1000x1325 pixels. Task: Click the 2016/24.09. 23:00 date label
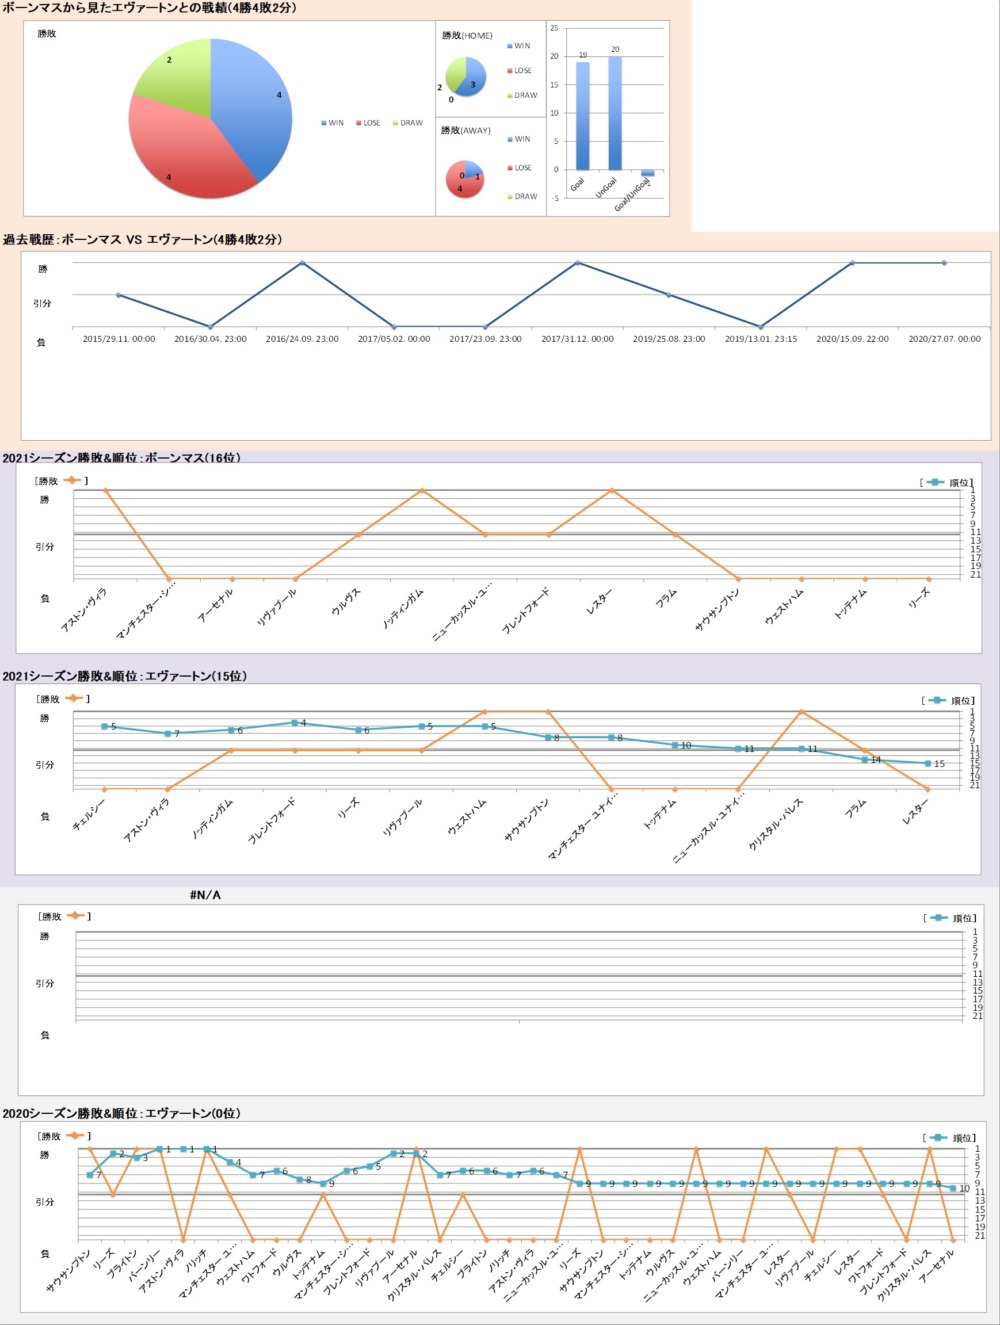pos(302,339)
